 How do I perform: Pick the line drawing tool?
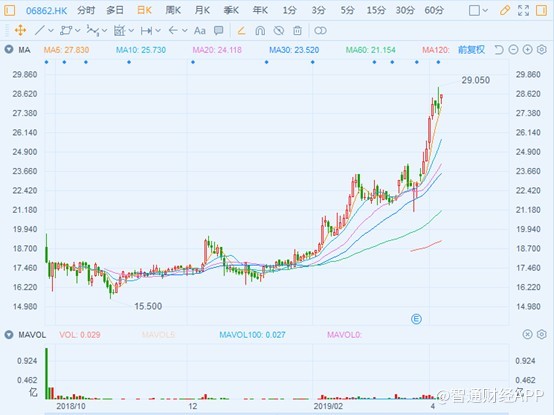[x=40, y=31]
